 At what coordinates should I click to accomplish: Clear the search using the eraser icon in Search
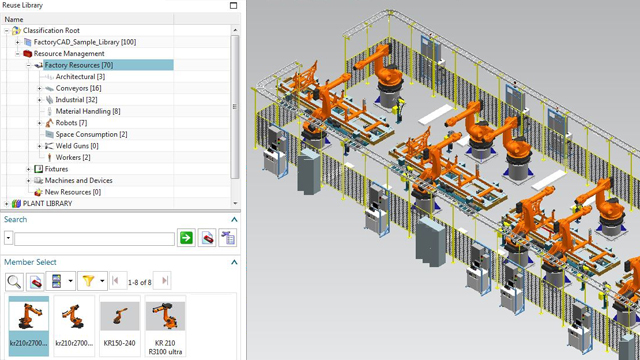tap(207, 238)
